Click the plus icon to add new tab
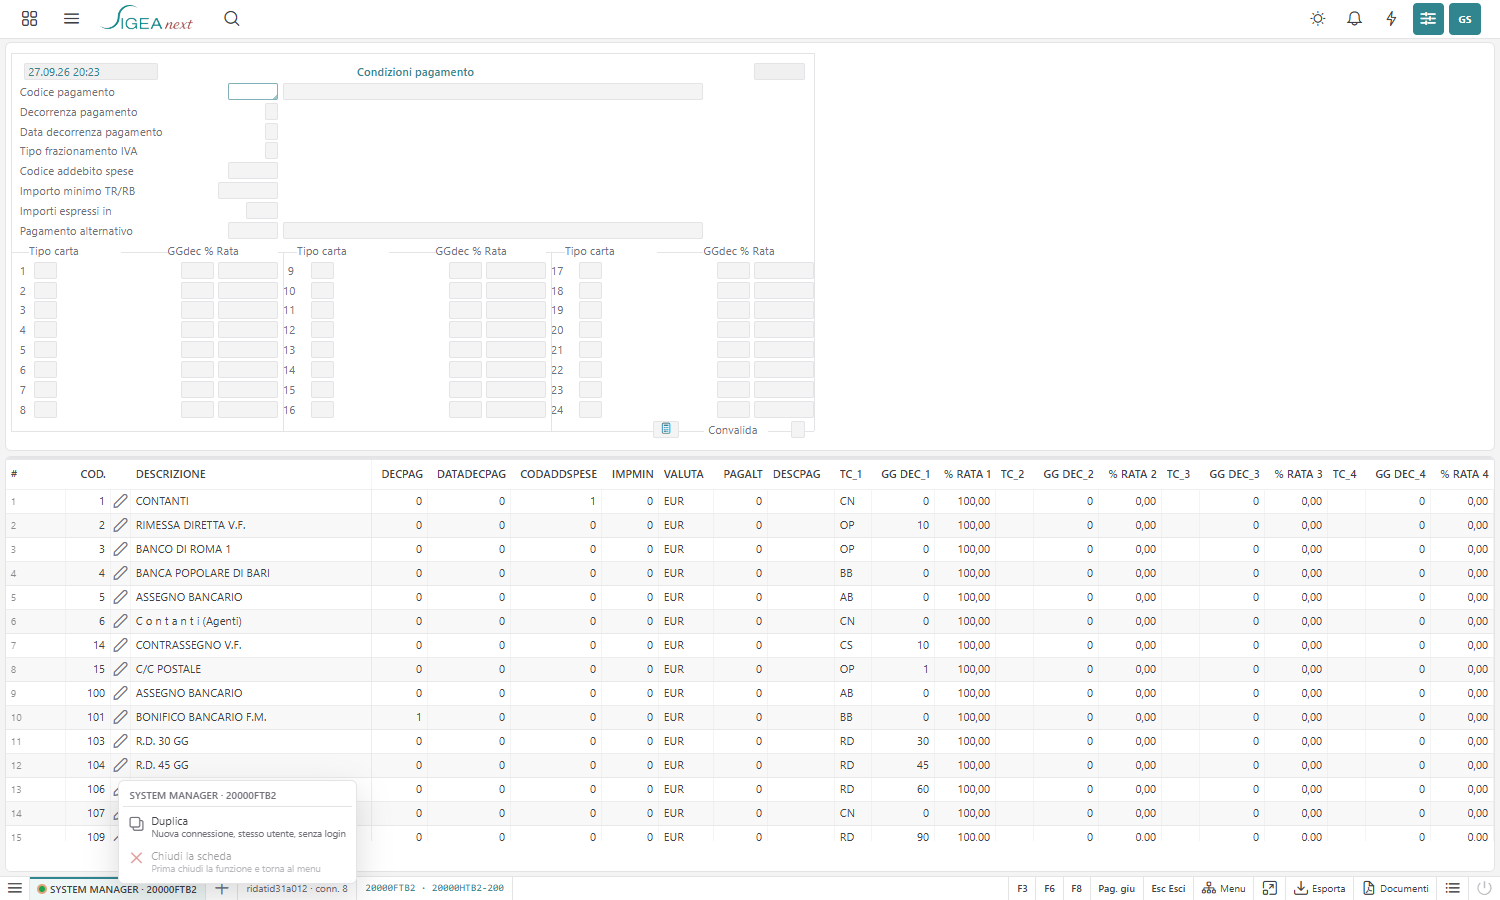Viewport: 1500px width, 900px height. coord(222,888)
